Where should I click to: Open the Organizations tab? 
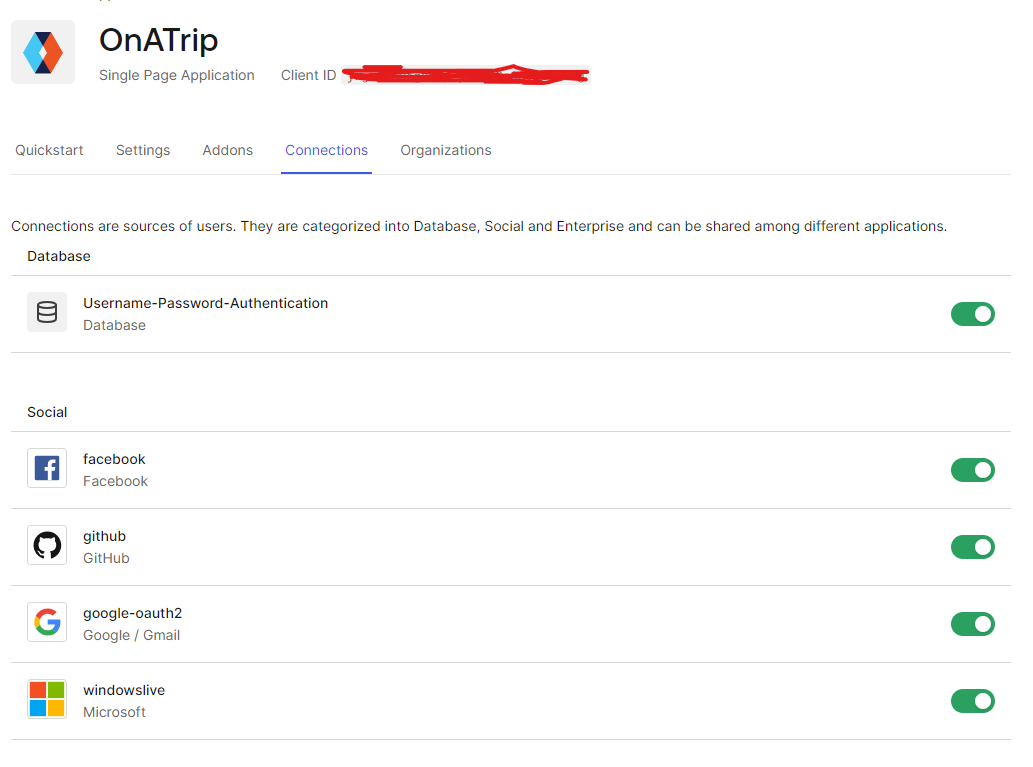click(446, 150)
